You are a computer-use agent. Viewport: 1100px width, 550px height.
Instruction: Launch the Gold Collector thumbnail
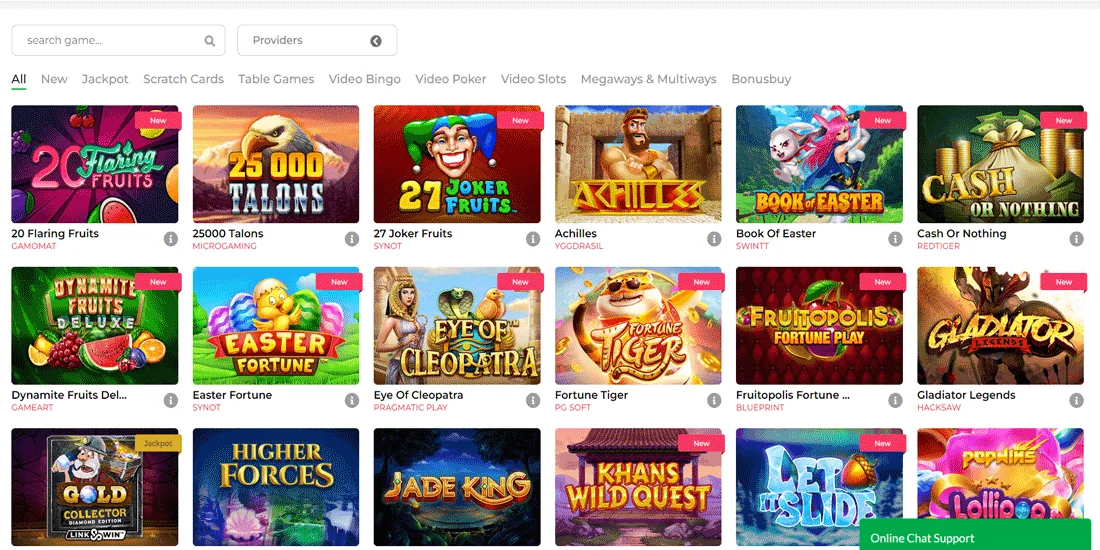point(95,487)
